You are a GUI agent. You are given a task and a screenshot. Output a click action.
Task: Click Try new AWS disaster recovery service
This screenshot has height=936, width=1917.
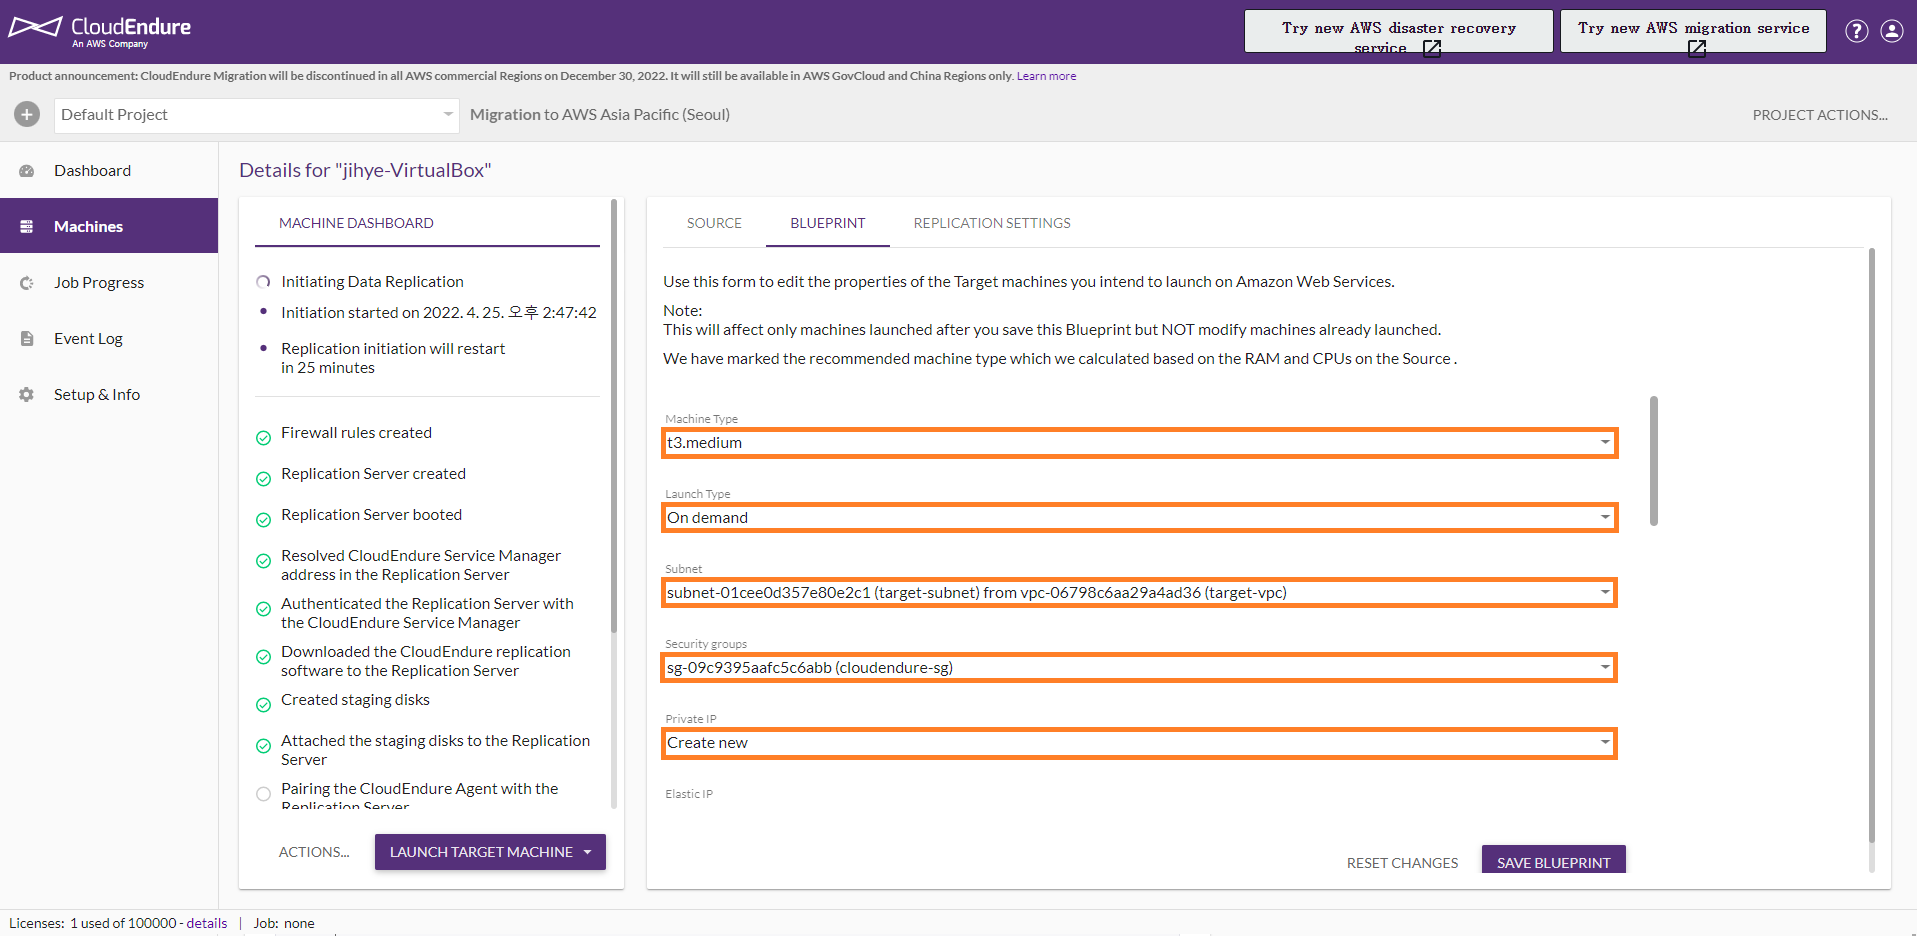[1398, 31]
